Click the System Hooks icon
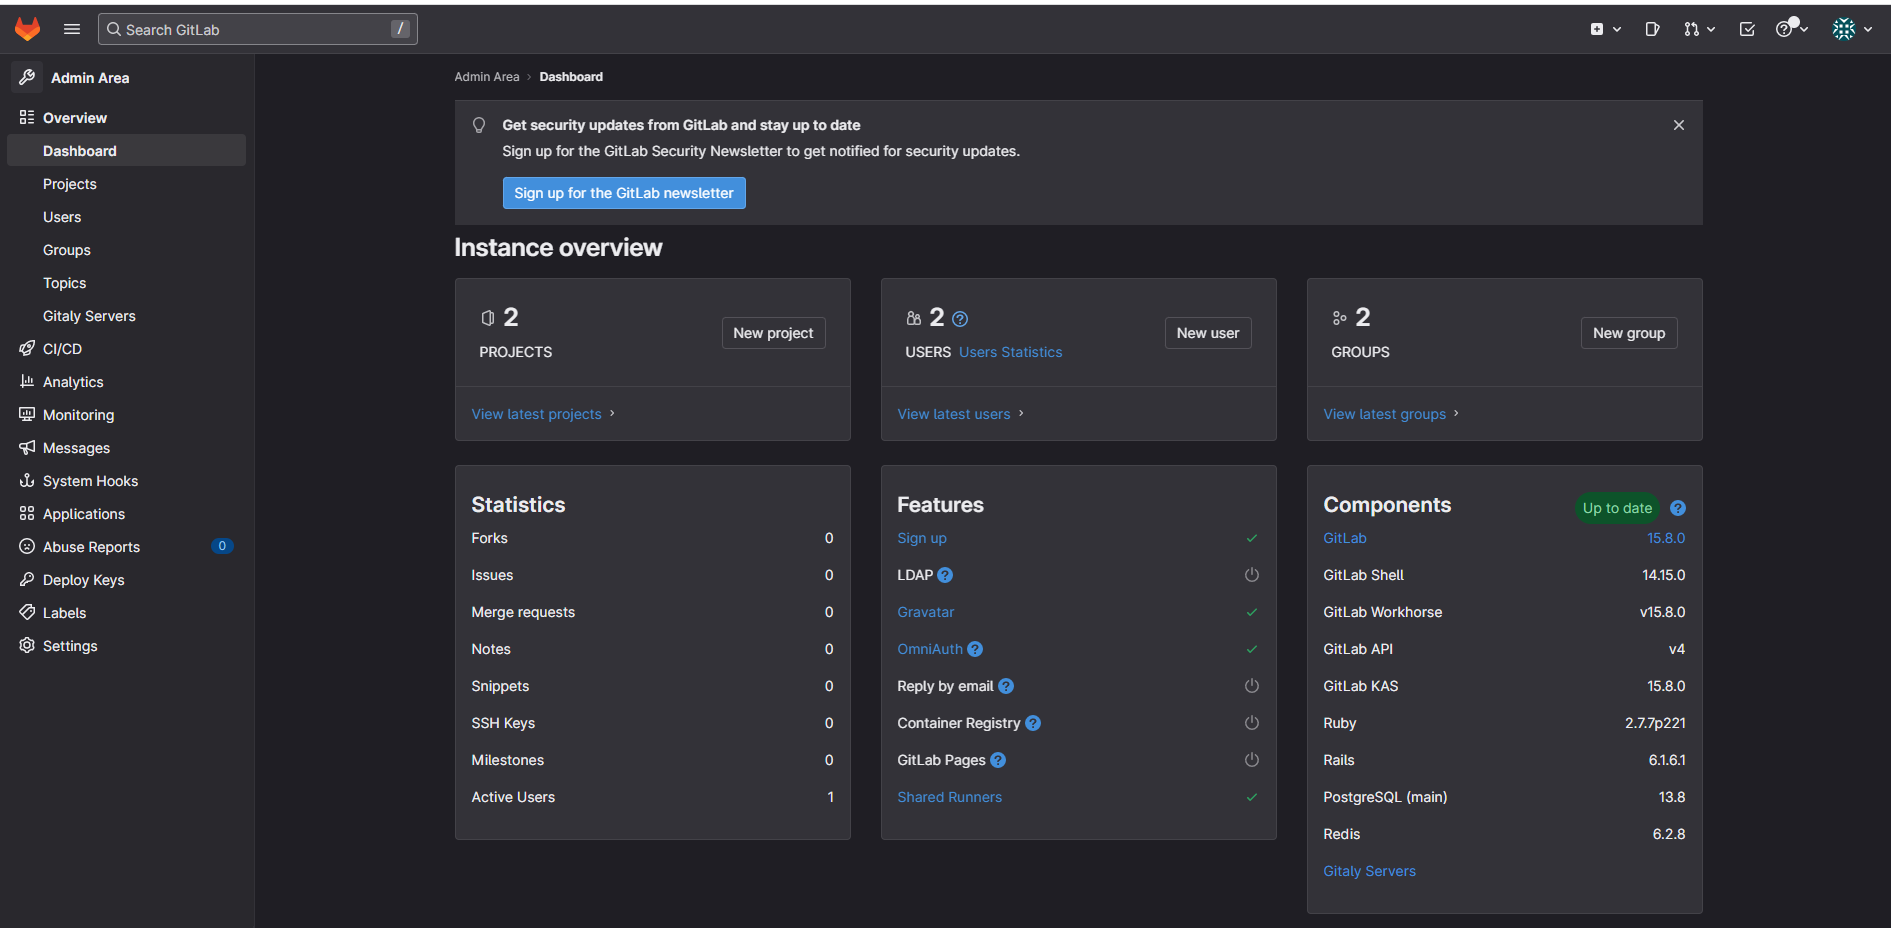The image size is (1891, 928). tap(27, 480)
